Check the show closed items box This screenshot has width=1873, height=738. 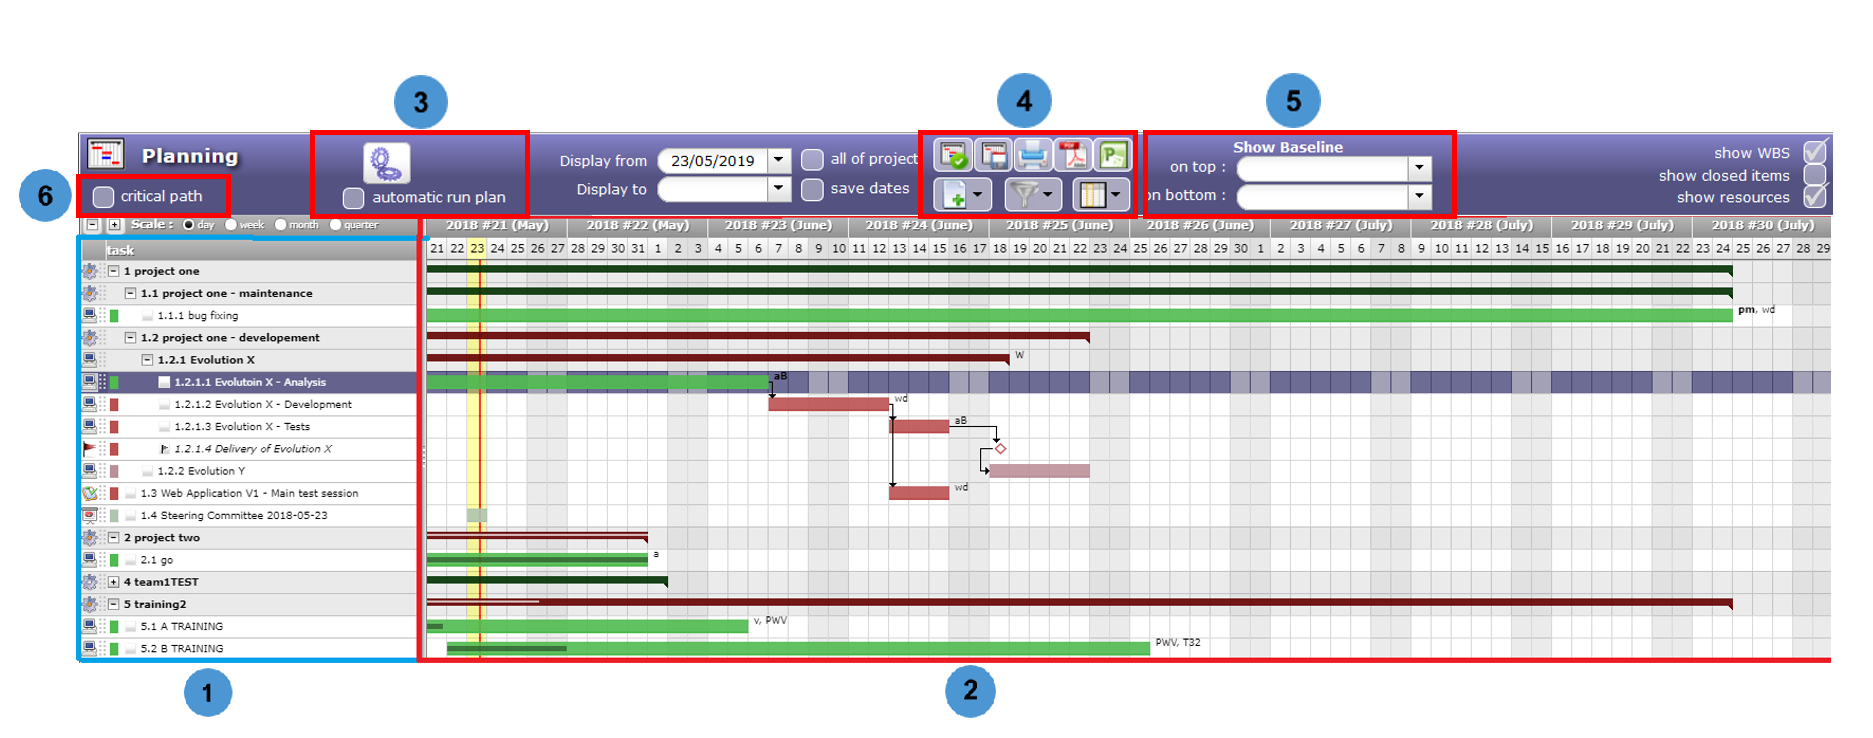1815,175
